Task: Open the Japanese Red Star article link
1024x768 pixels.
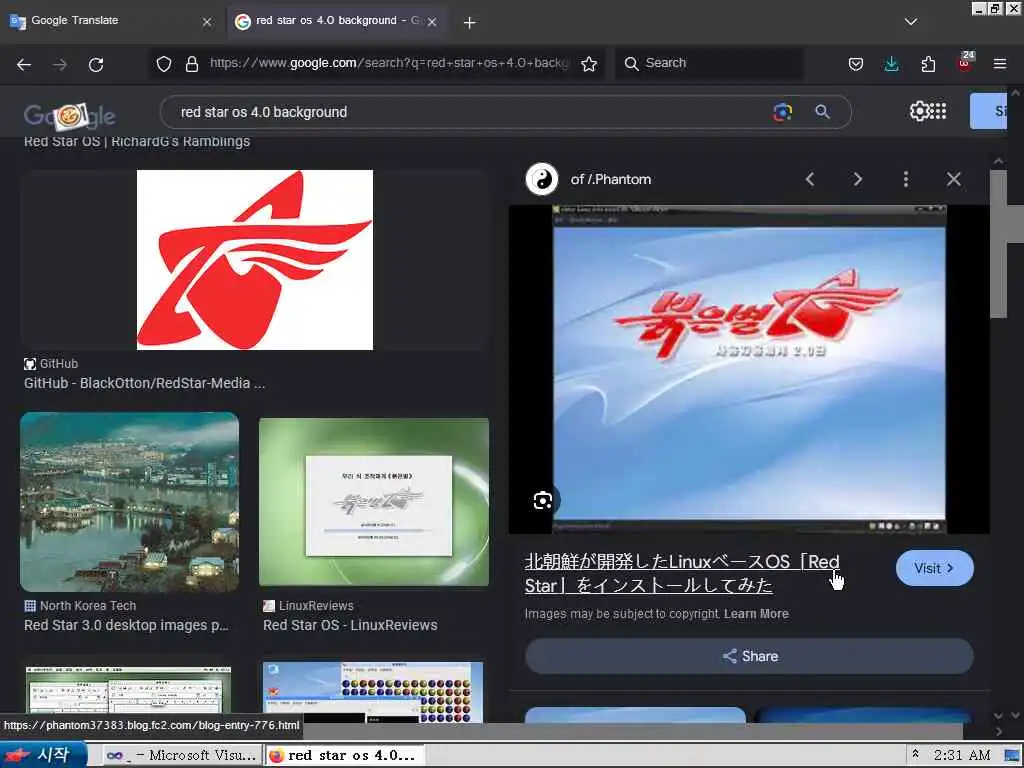Action: tap(682, 573)
